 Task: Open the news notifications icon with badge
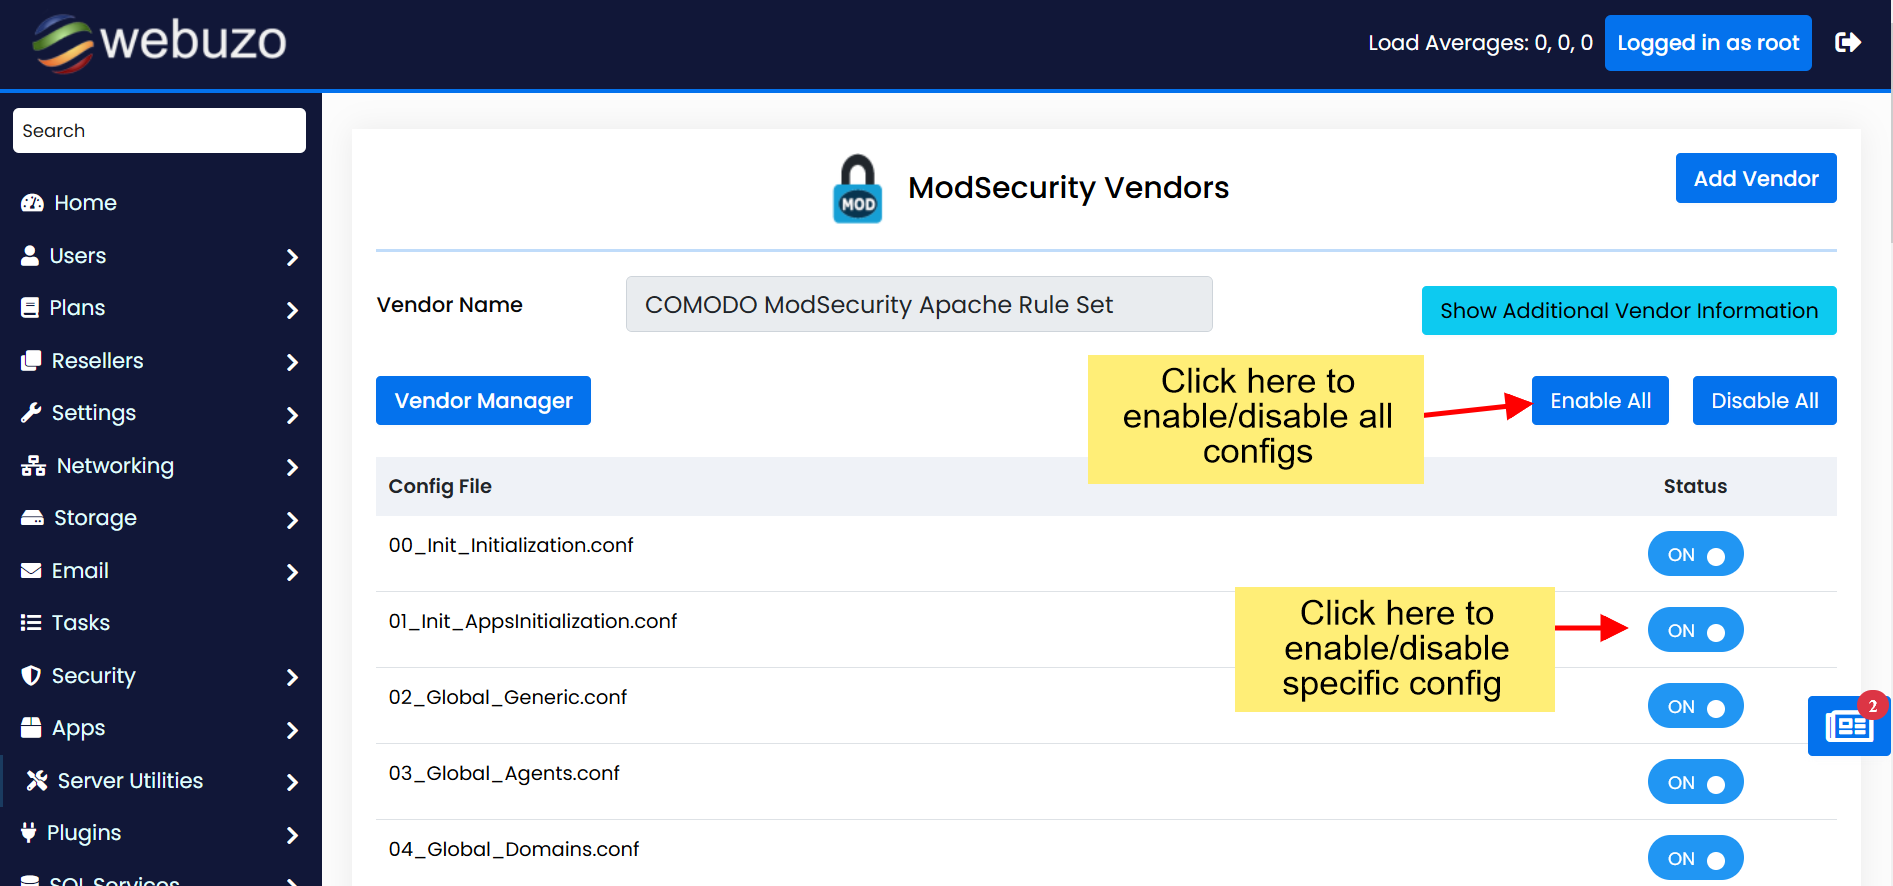[1849, 725]
